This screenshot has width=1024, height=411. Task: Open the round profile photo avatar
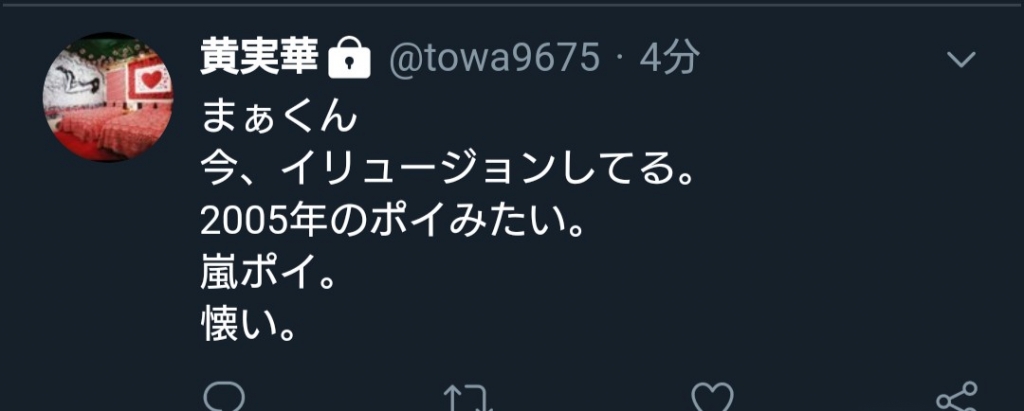(108, 97)
